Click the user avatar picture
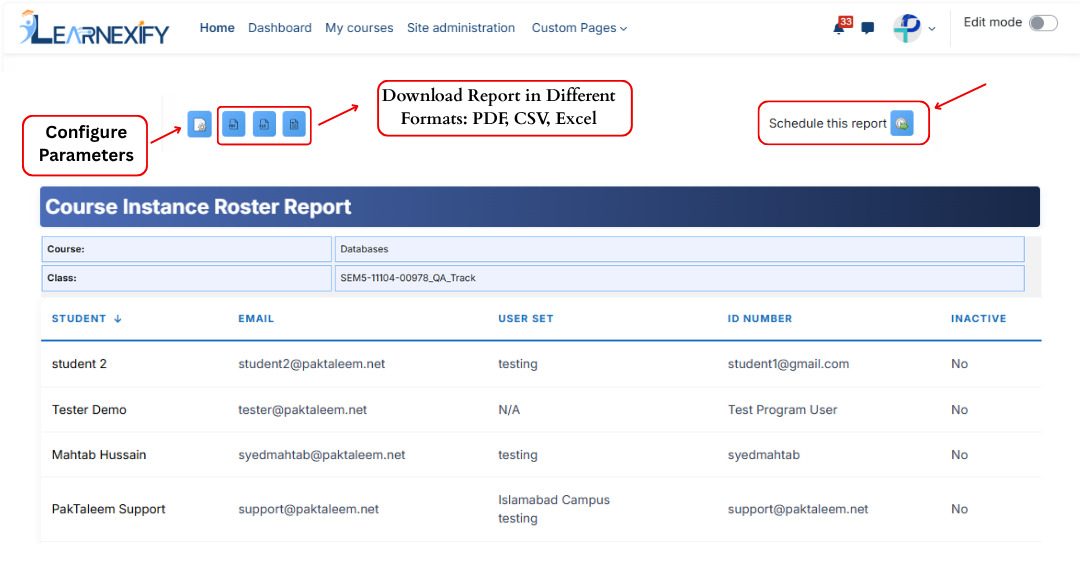 pos(907,28)
